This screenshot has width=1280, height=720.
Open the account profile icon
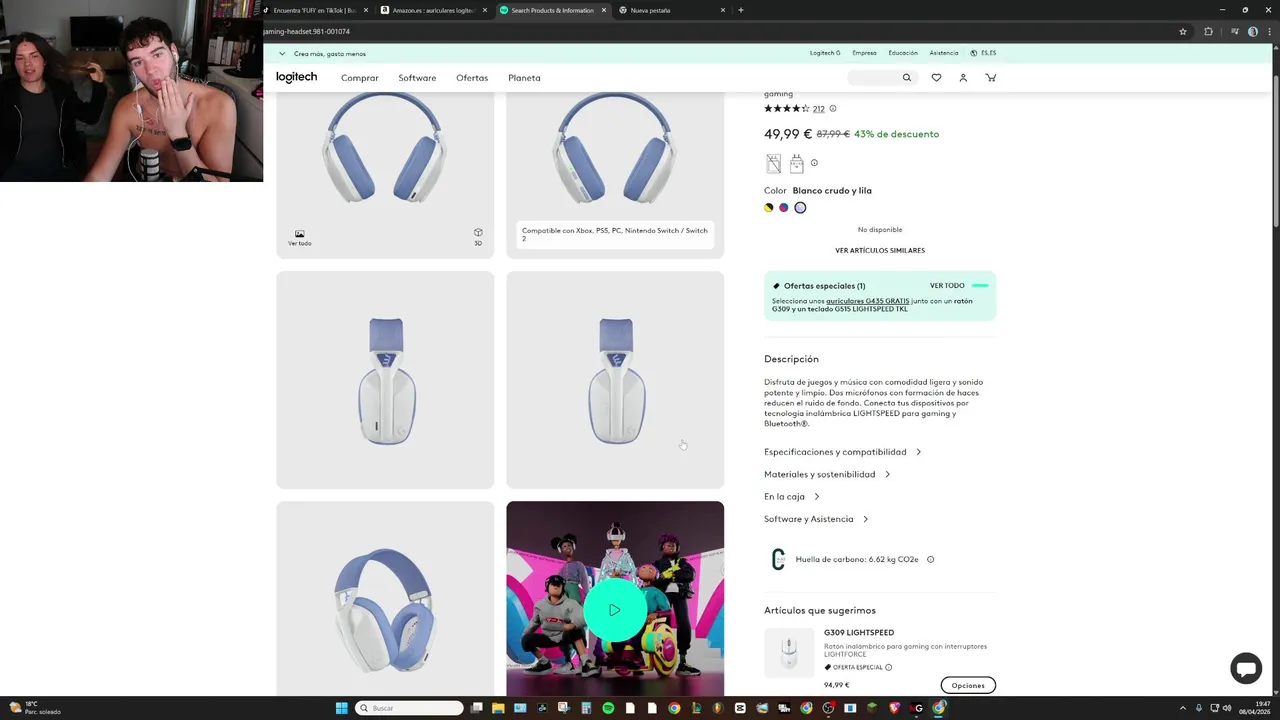click(x=963, y=77)
